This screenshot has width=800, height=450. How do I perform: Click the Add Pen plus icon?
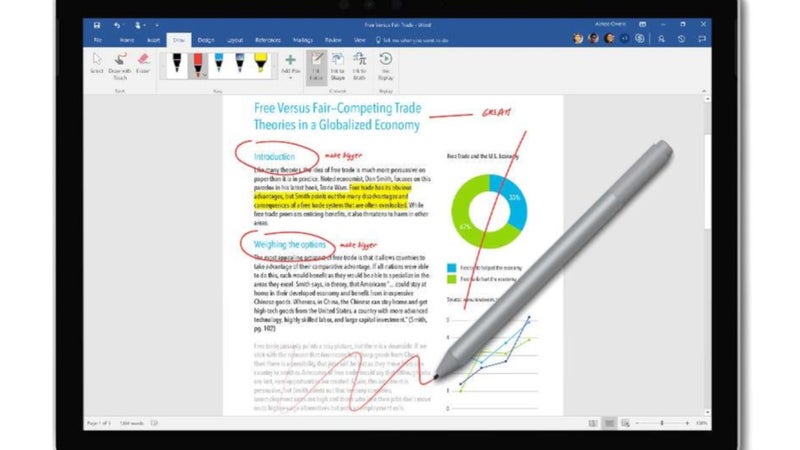[290, 60]
